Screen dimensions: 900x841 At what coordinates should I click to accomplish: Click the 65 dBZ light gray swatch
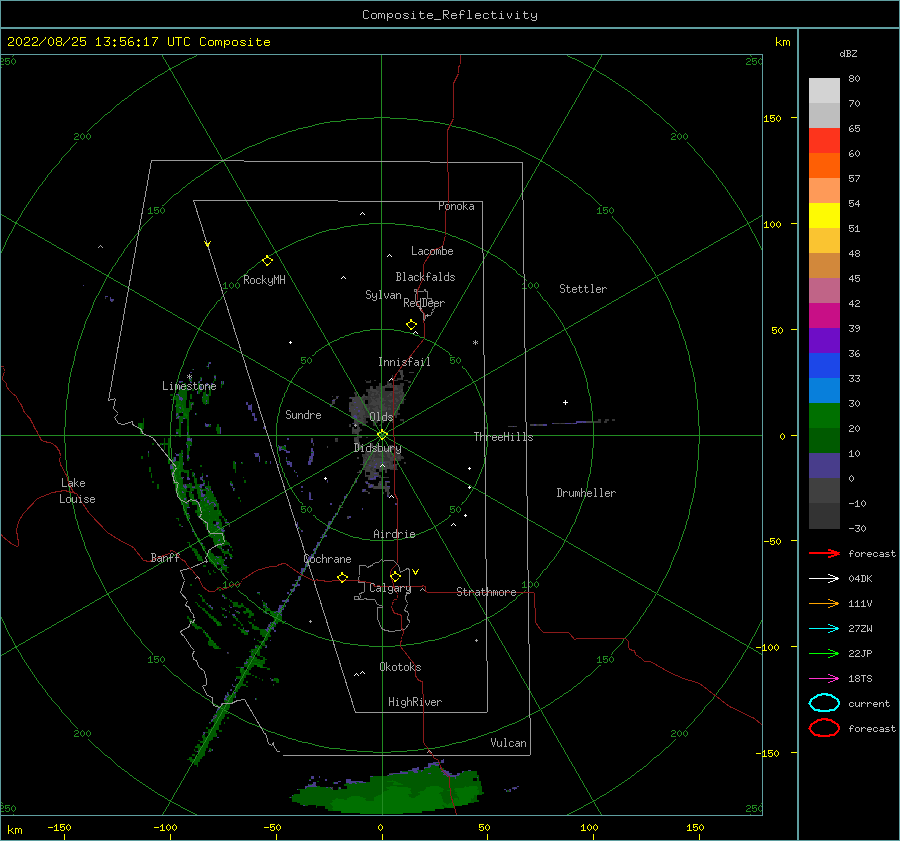(824, 115)
